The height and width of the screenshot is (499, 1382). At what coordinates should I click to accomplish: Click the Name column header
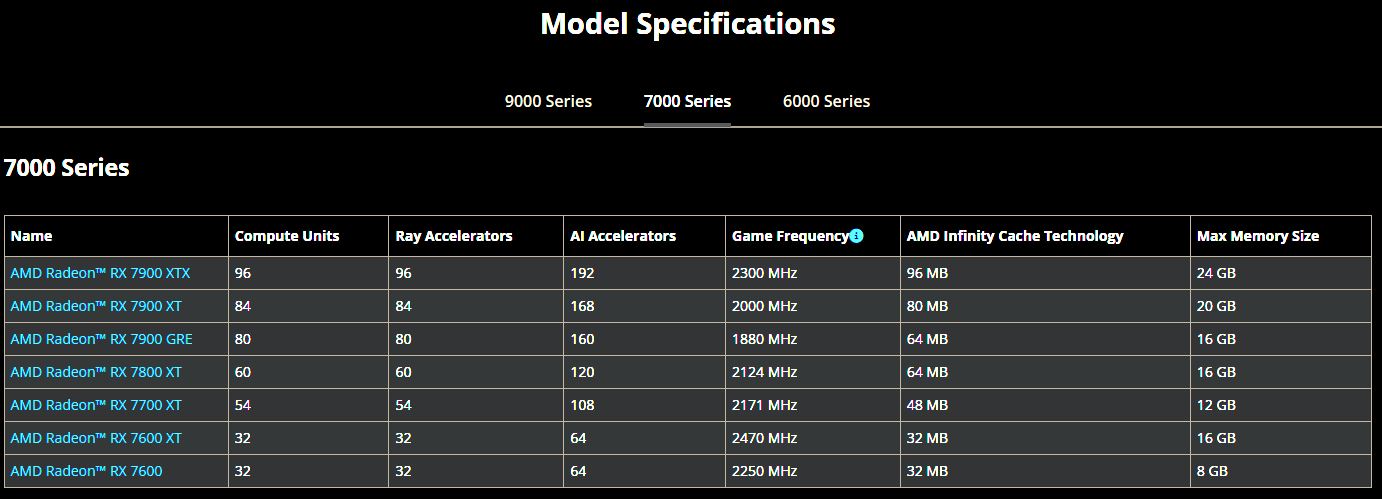point(31,236)
